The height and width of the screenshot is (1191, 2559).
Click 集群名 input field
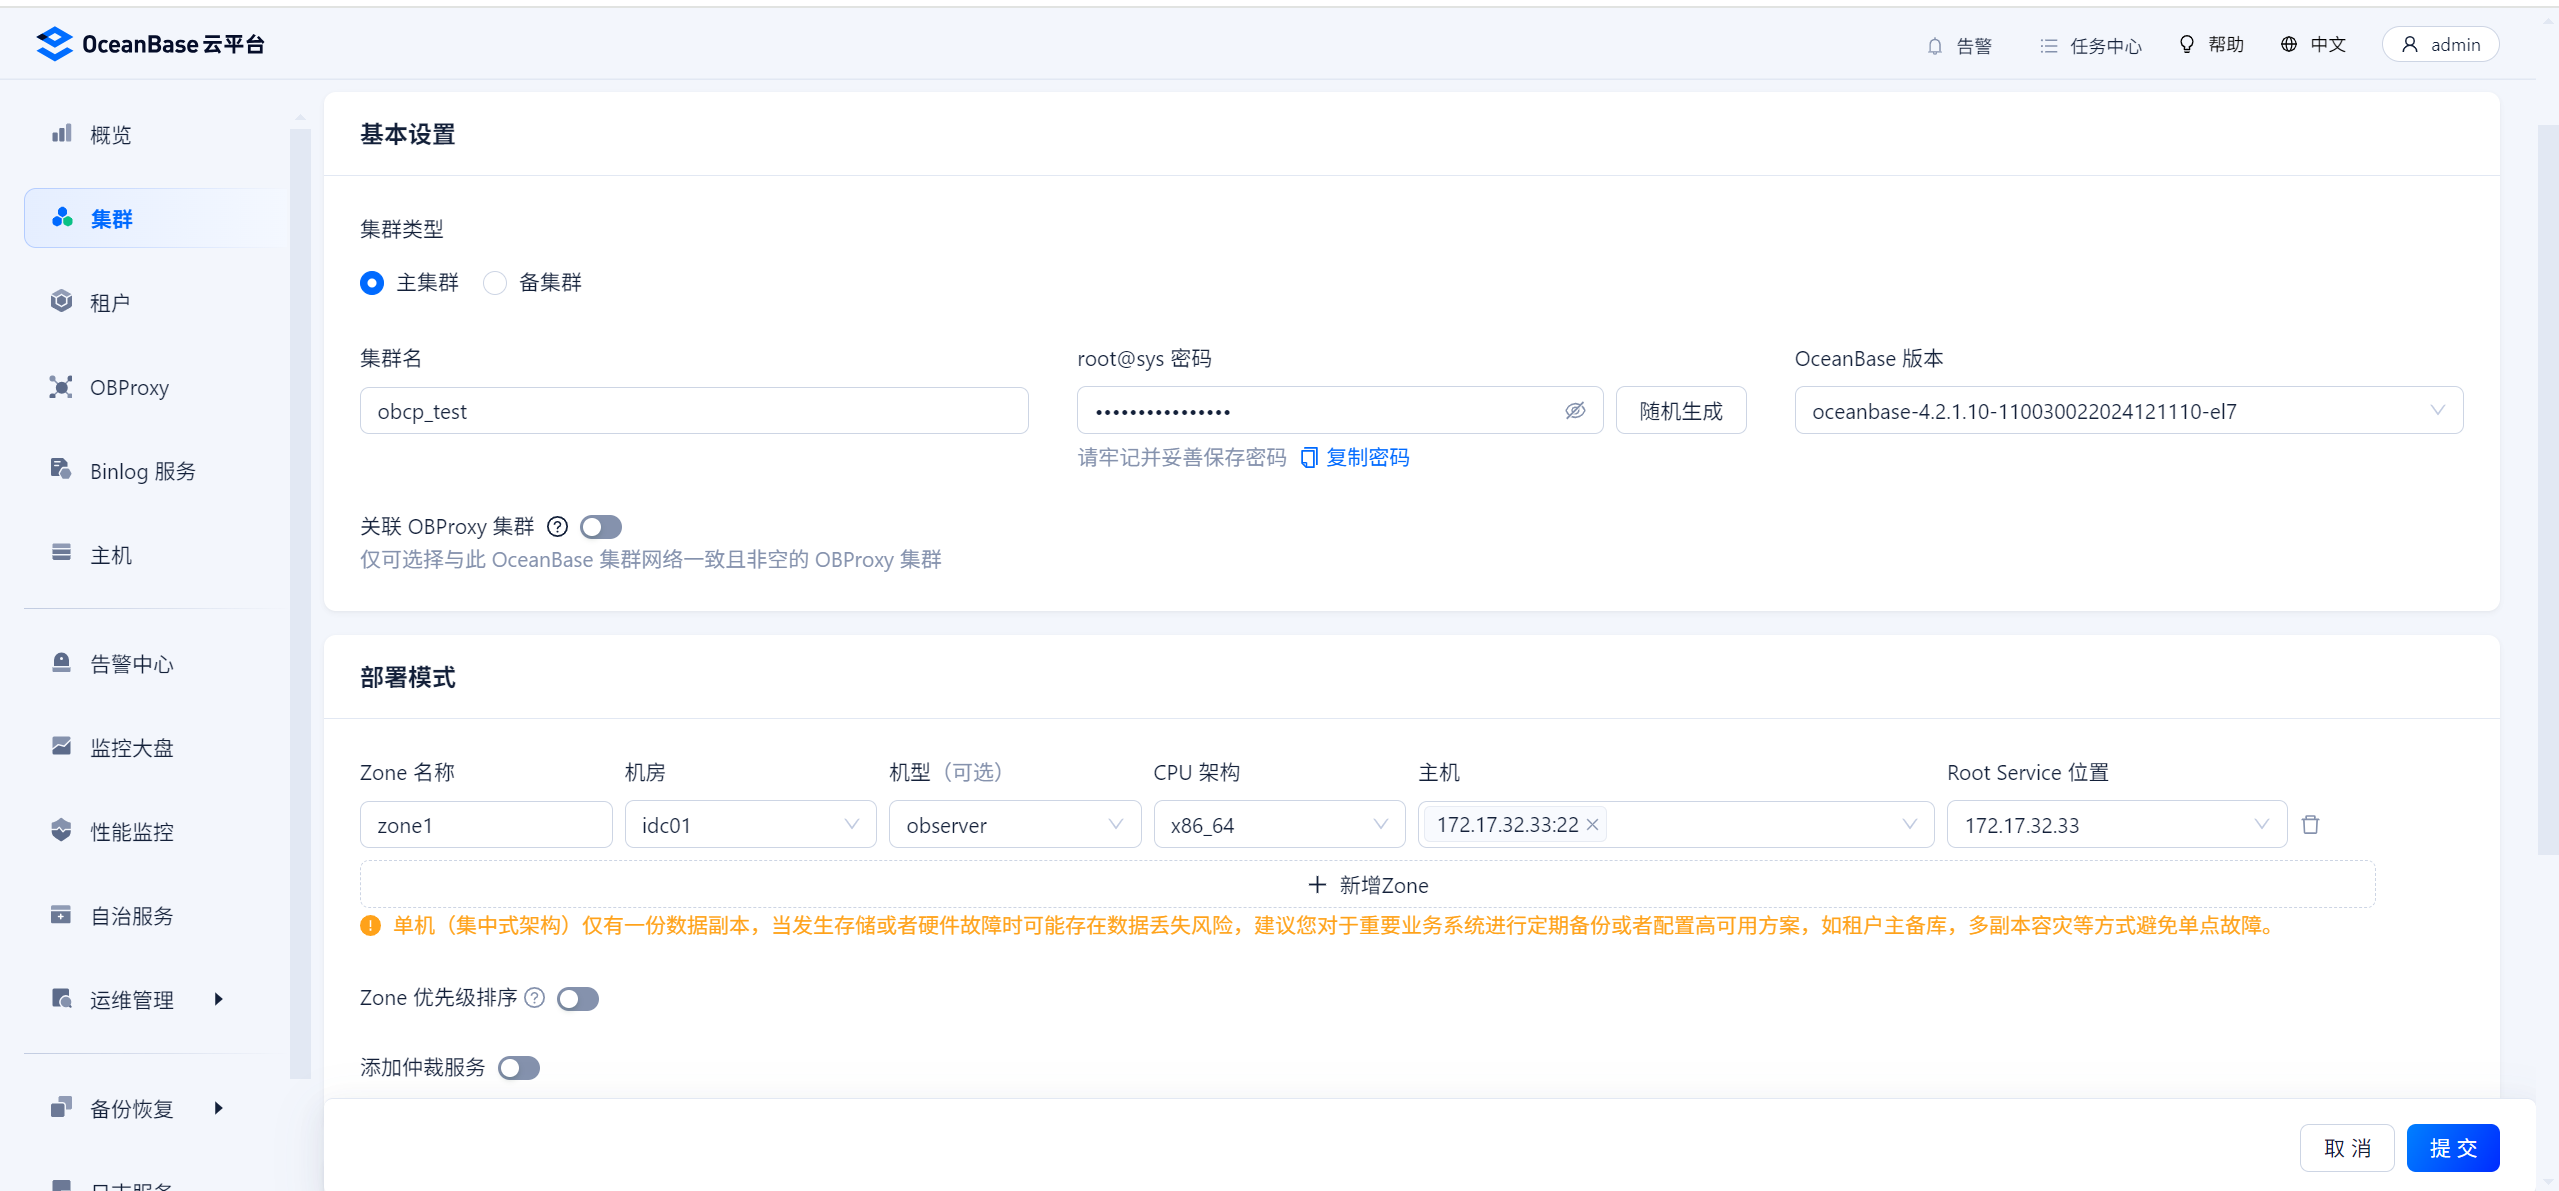pyautogui.click(x=694, y=411)
